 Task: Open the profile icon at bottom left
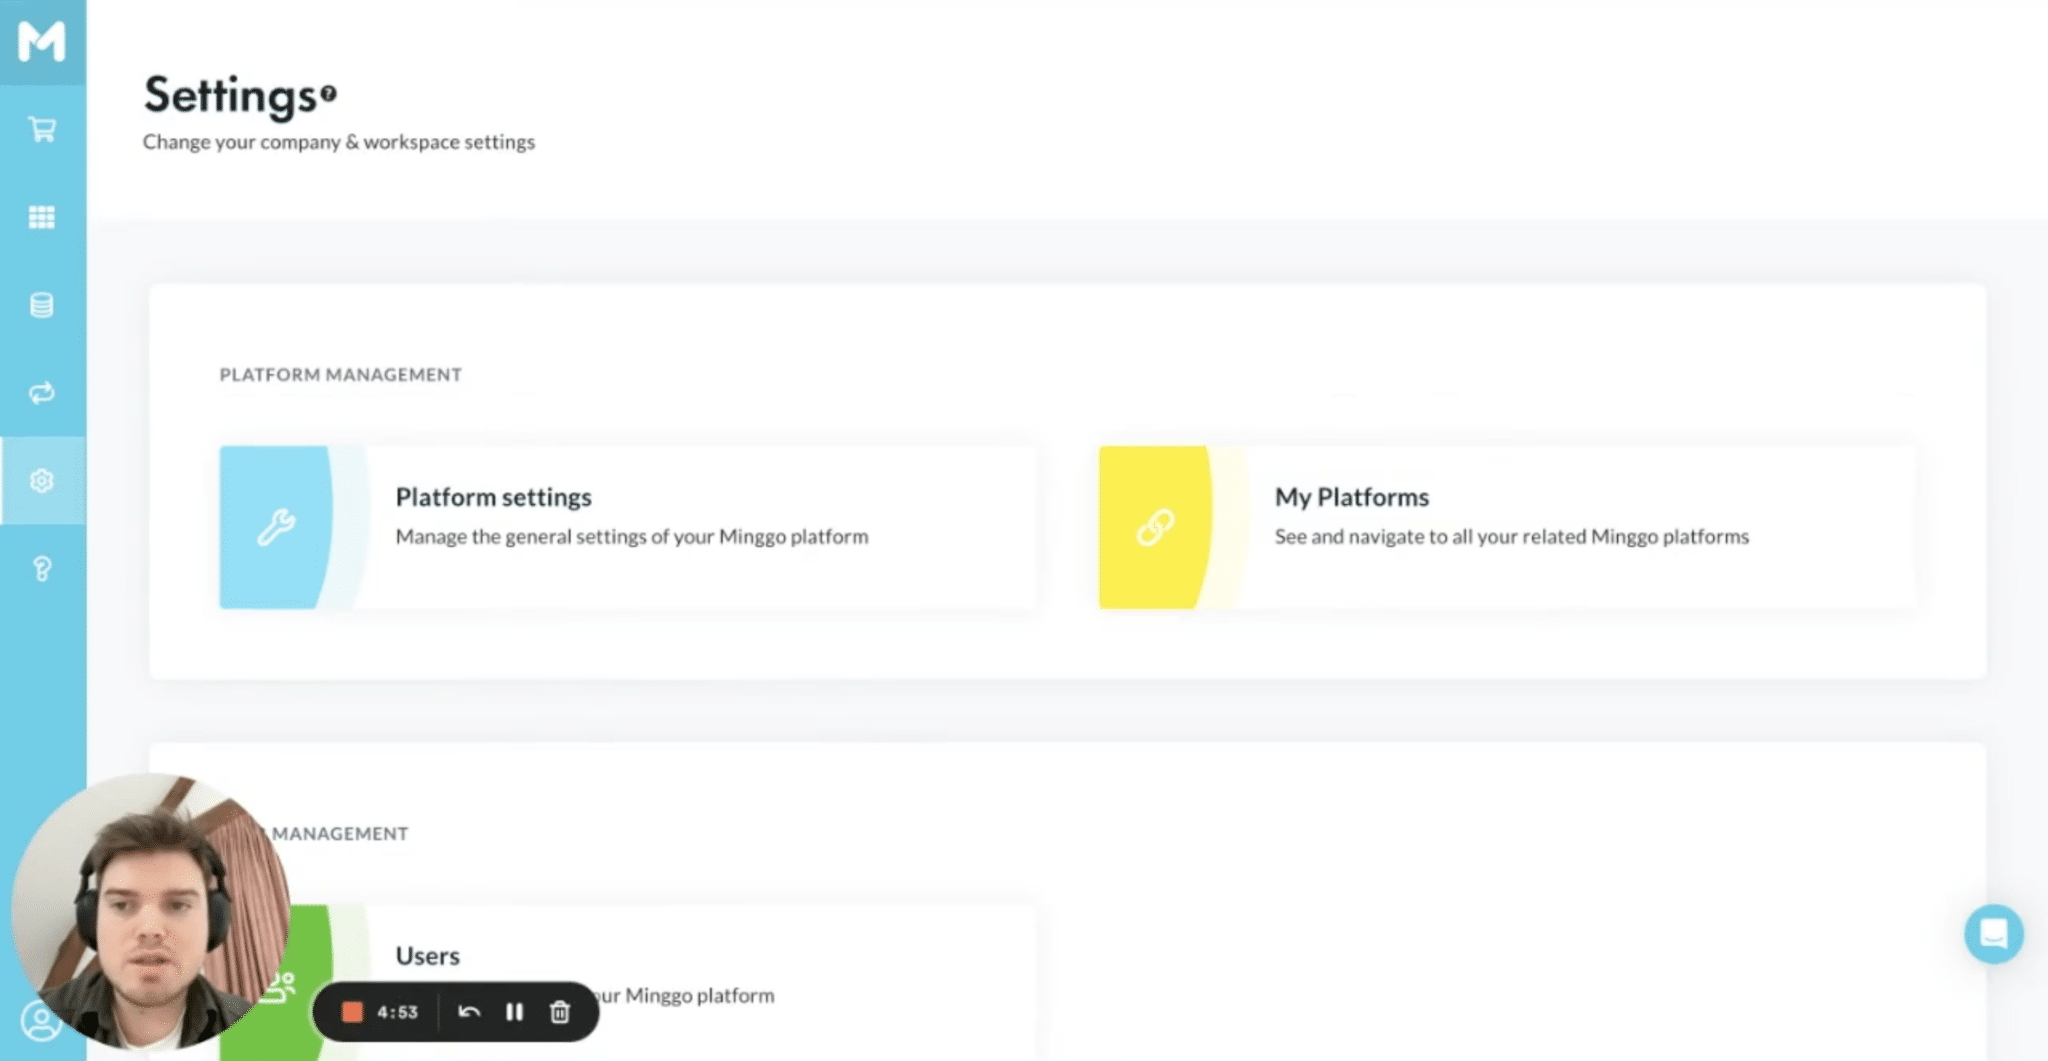41,1022
